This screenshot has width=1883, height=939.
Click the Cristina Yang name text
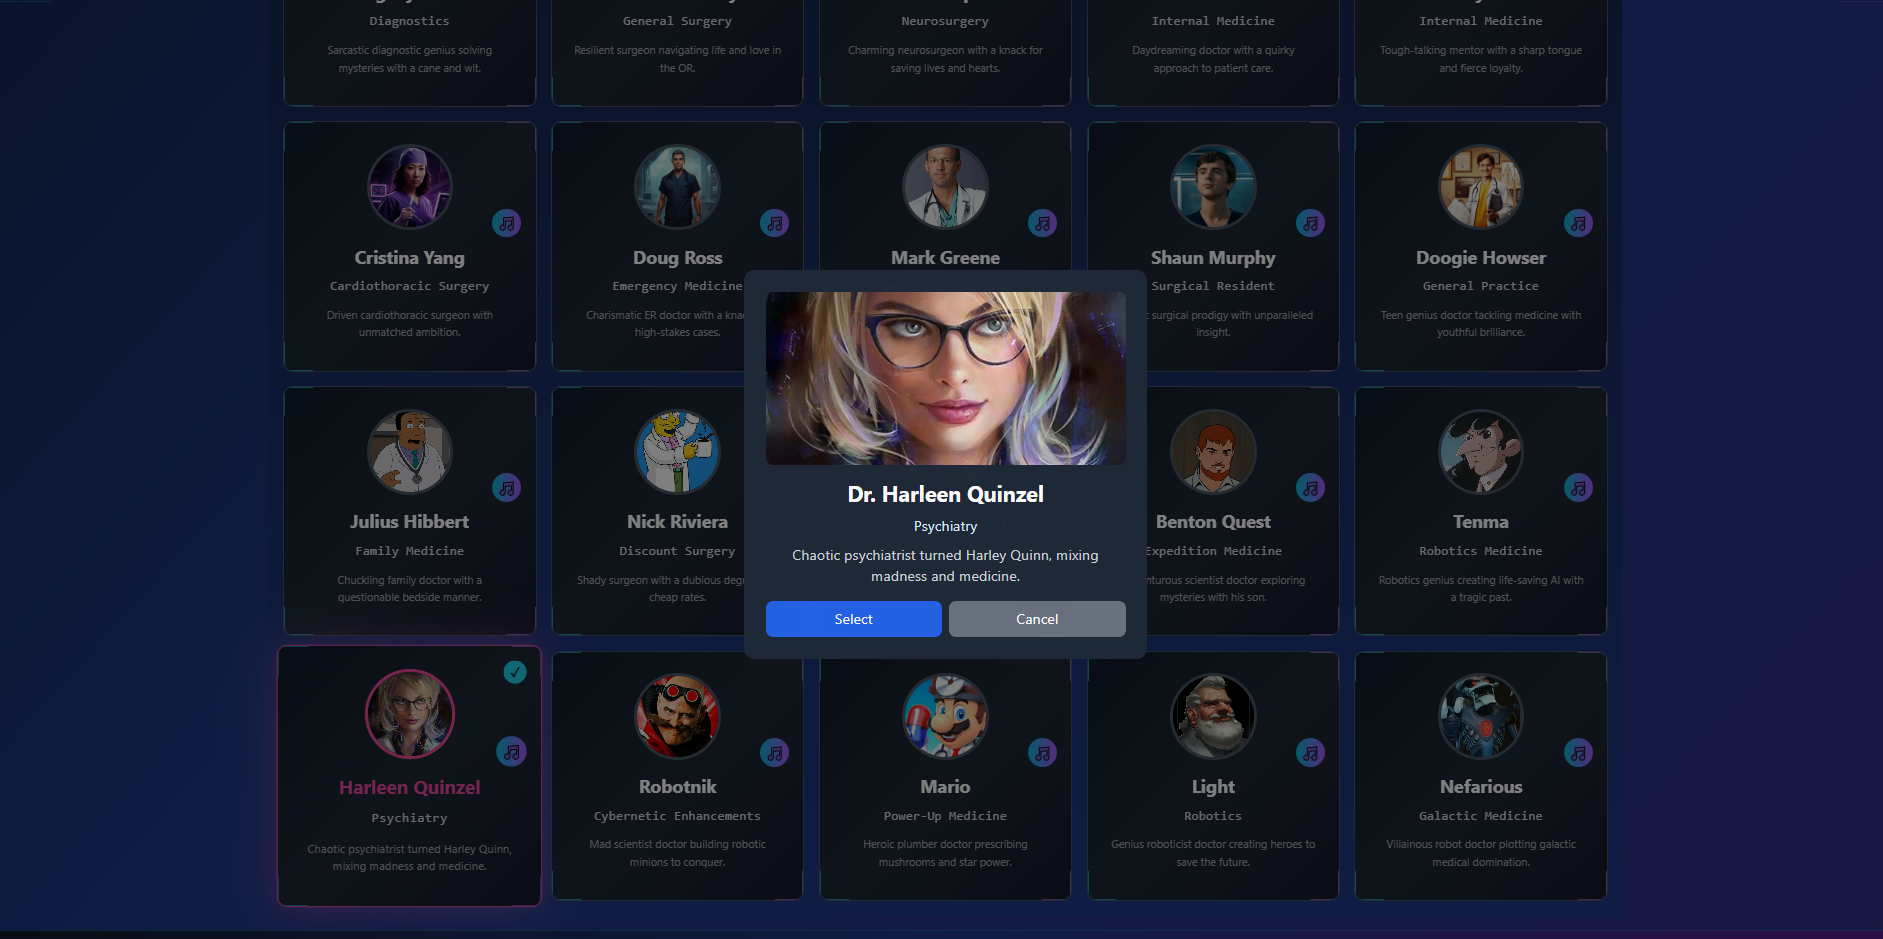coord(410,258)
